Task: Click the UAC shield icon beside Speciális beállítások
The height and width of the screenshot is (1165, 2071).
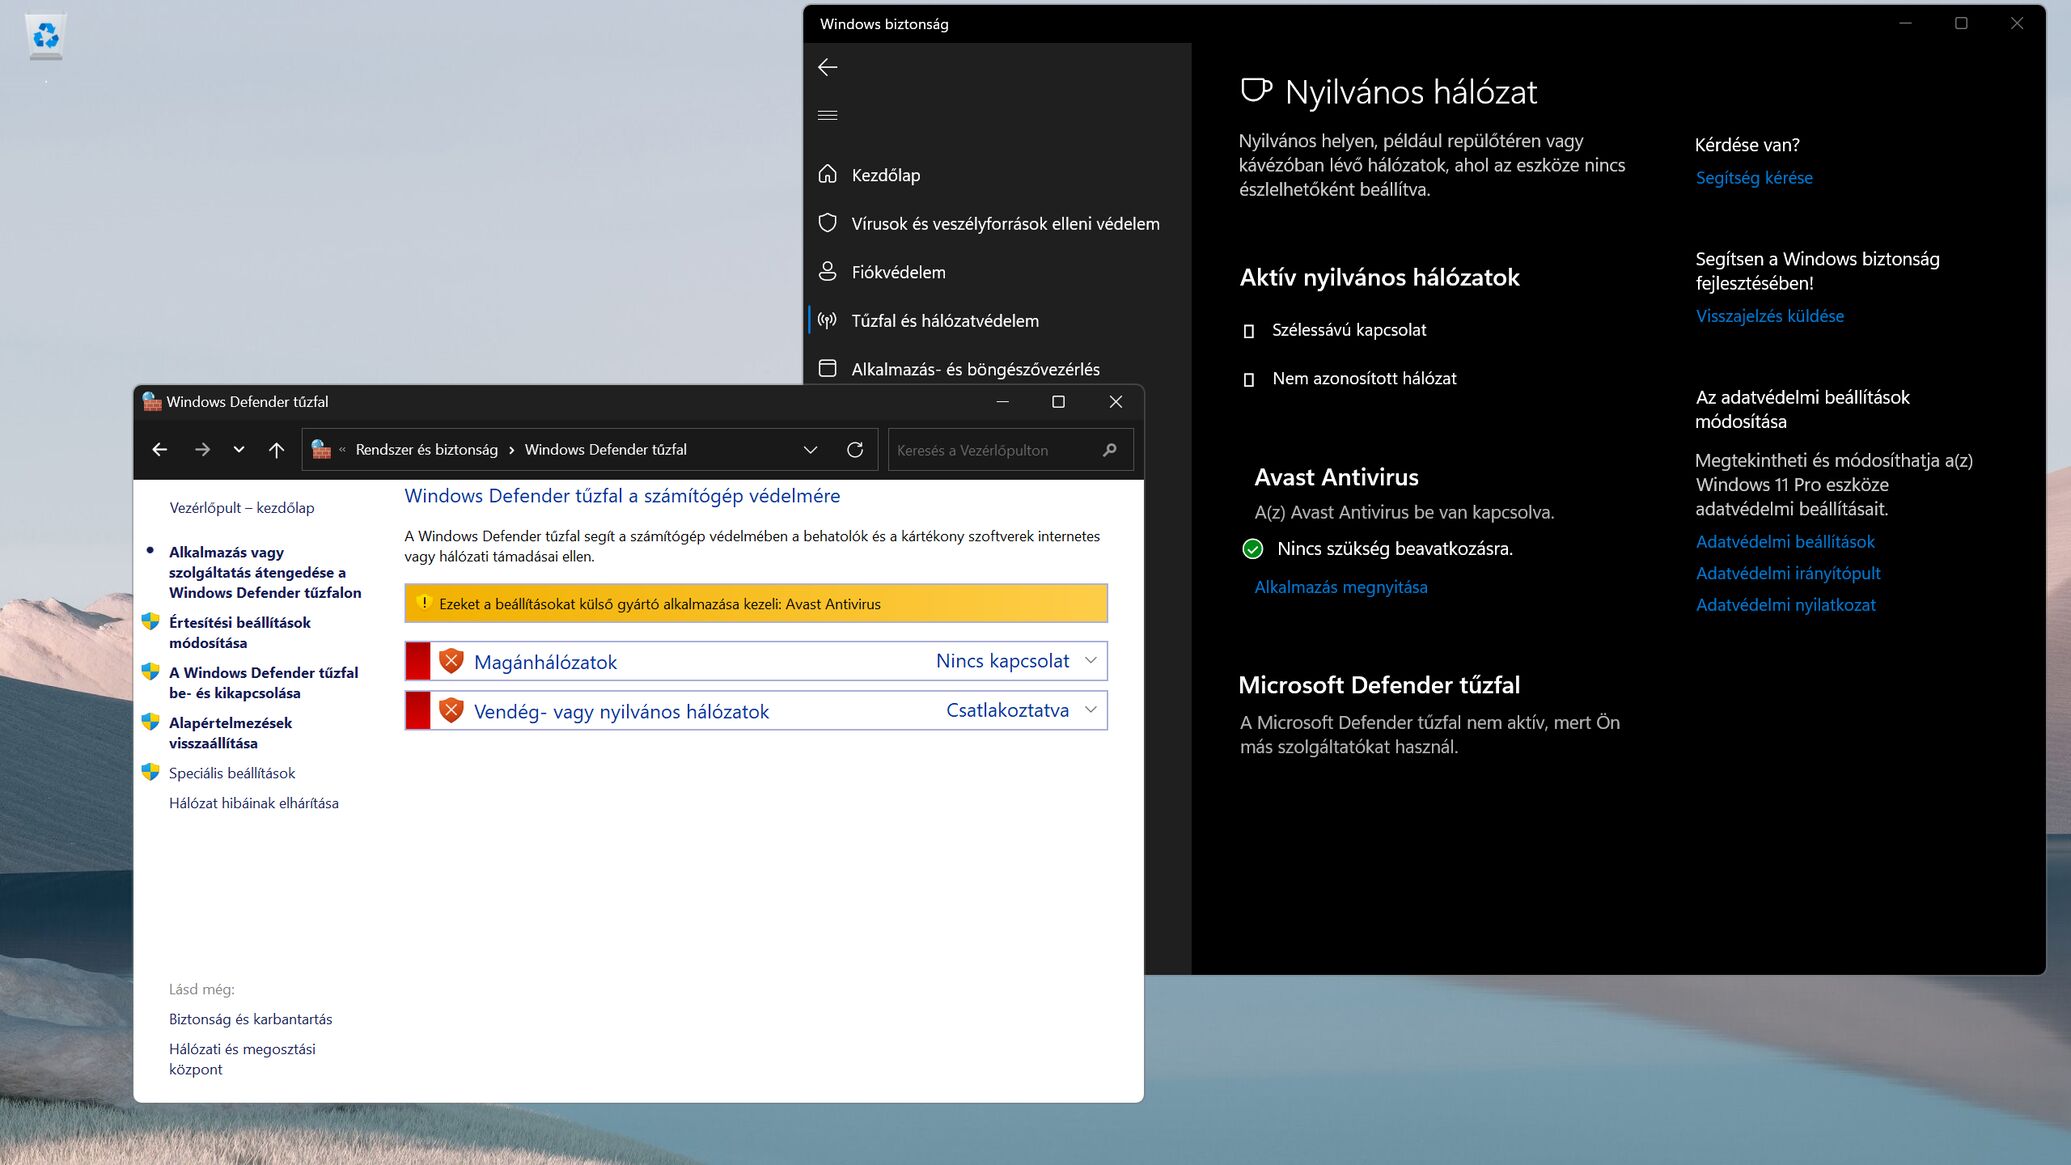Action: click(151, 772)
